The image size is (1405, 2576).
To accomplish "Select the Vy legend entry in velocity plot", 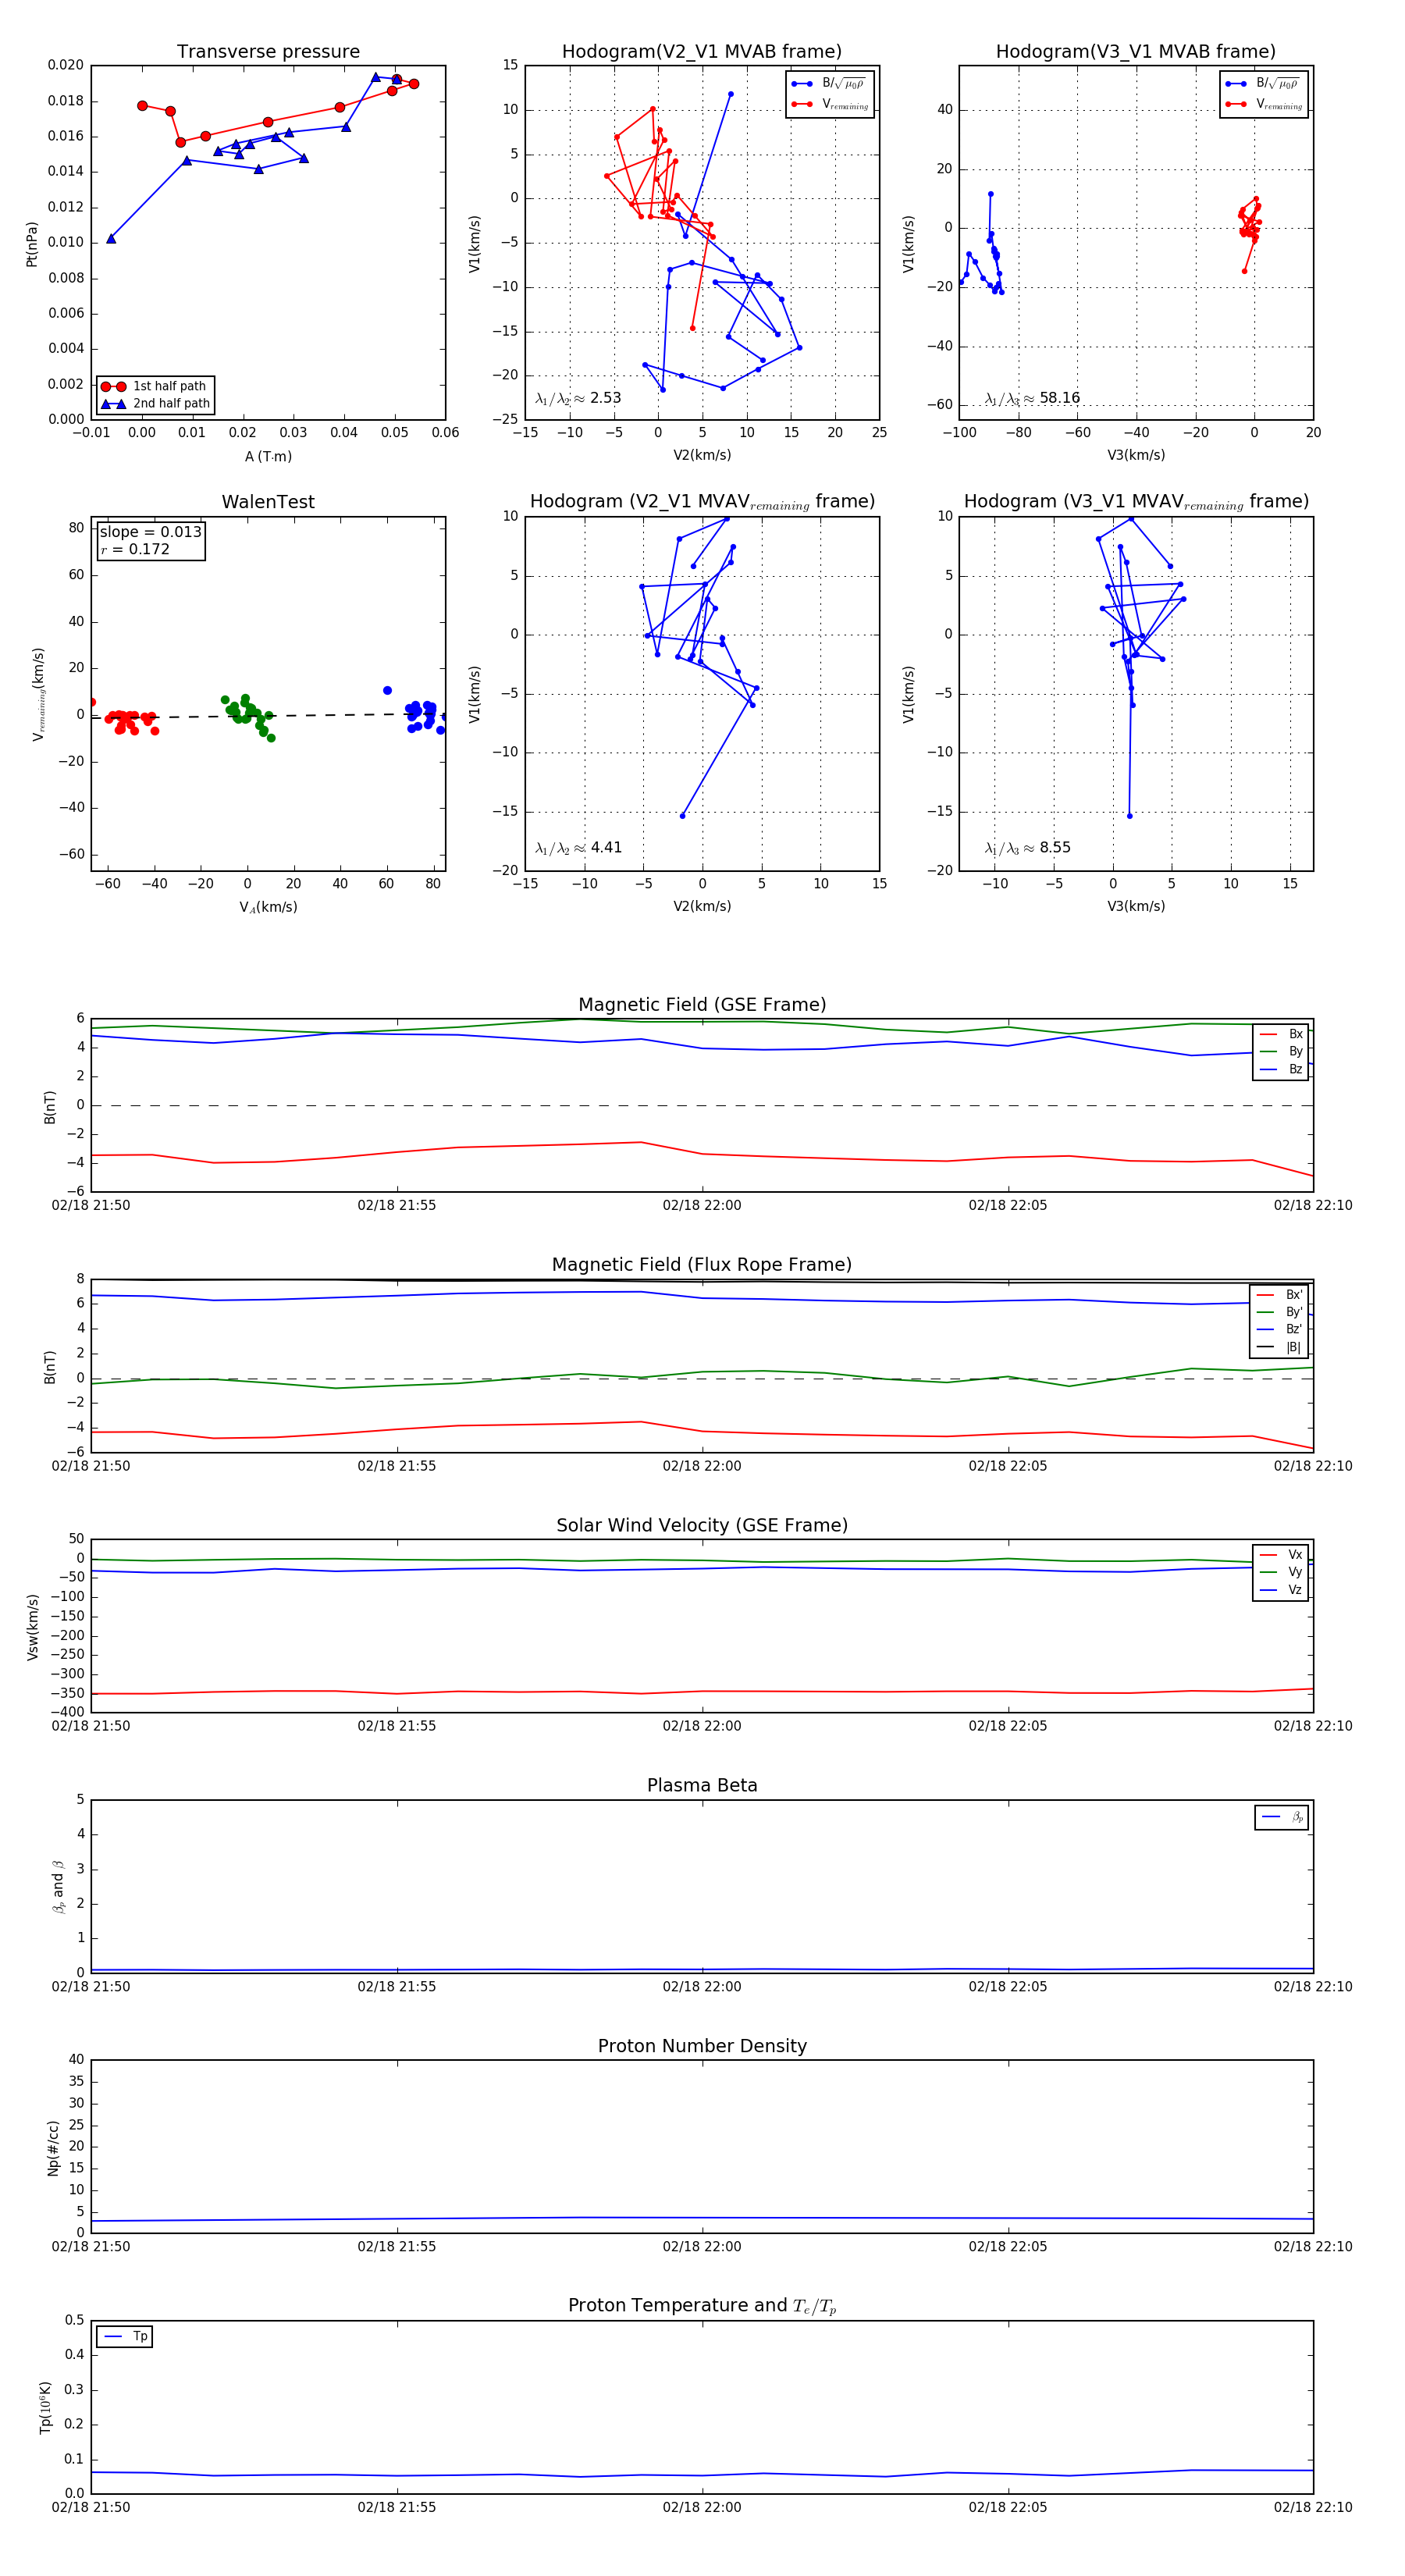I will pos(1281,1572).
